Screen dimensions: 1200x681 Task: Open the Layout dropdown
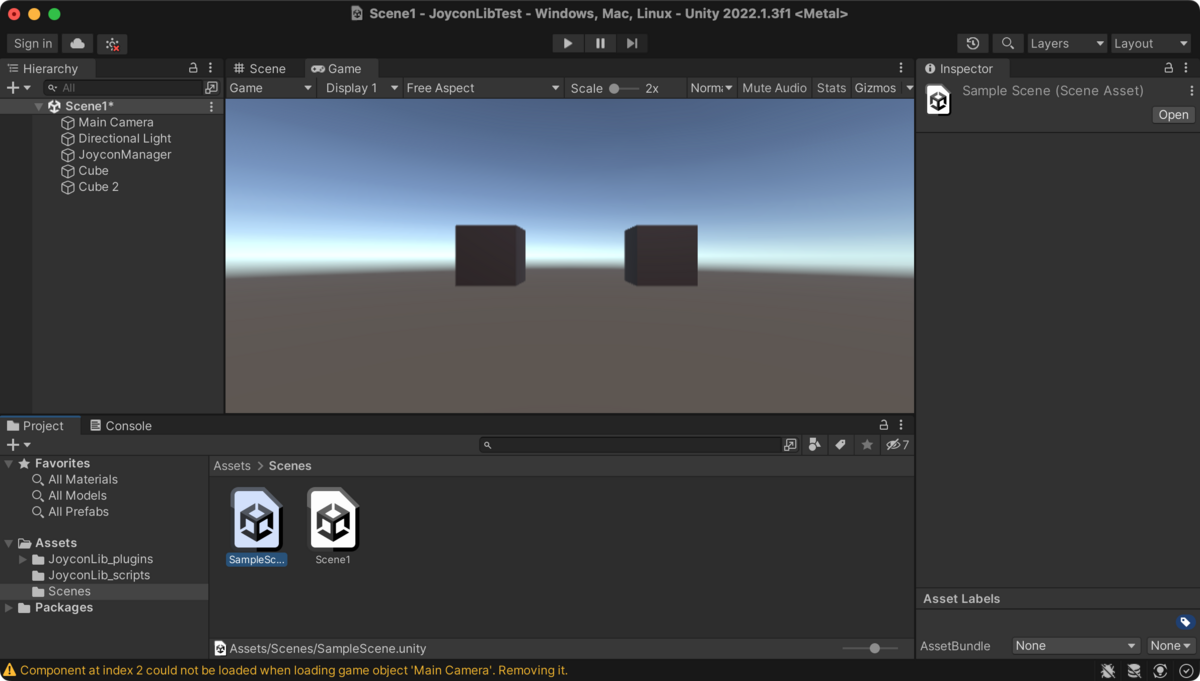(1151, 43)
